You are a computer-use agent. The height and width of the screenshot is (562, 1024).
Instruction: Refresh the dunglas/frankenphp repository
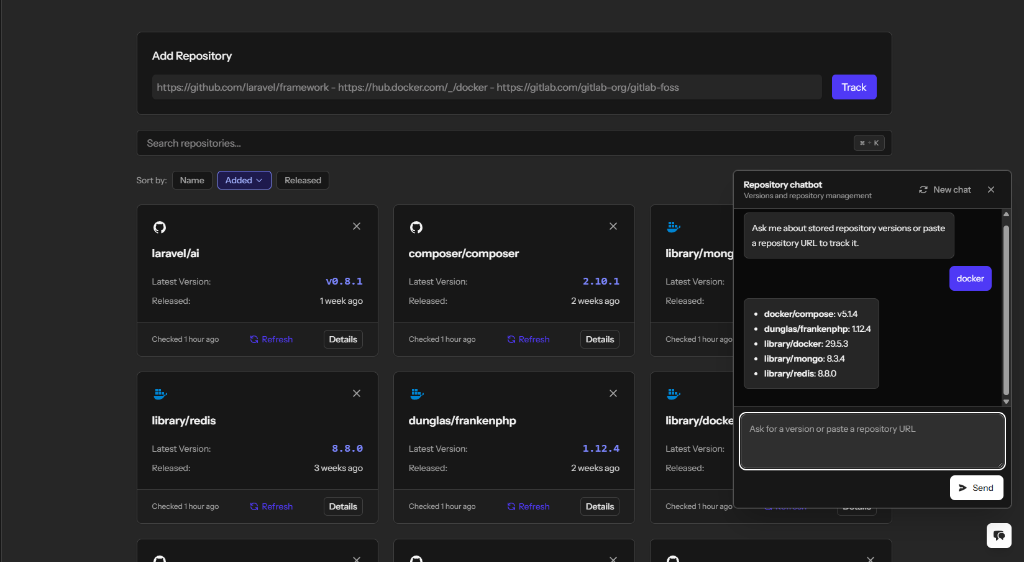528,507
